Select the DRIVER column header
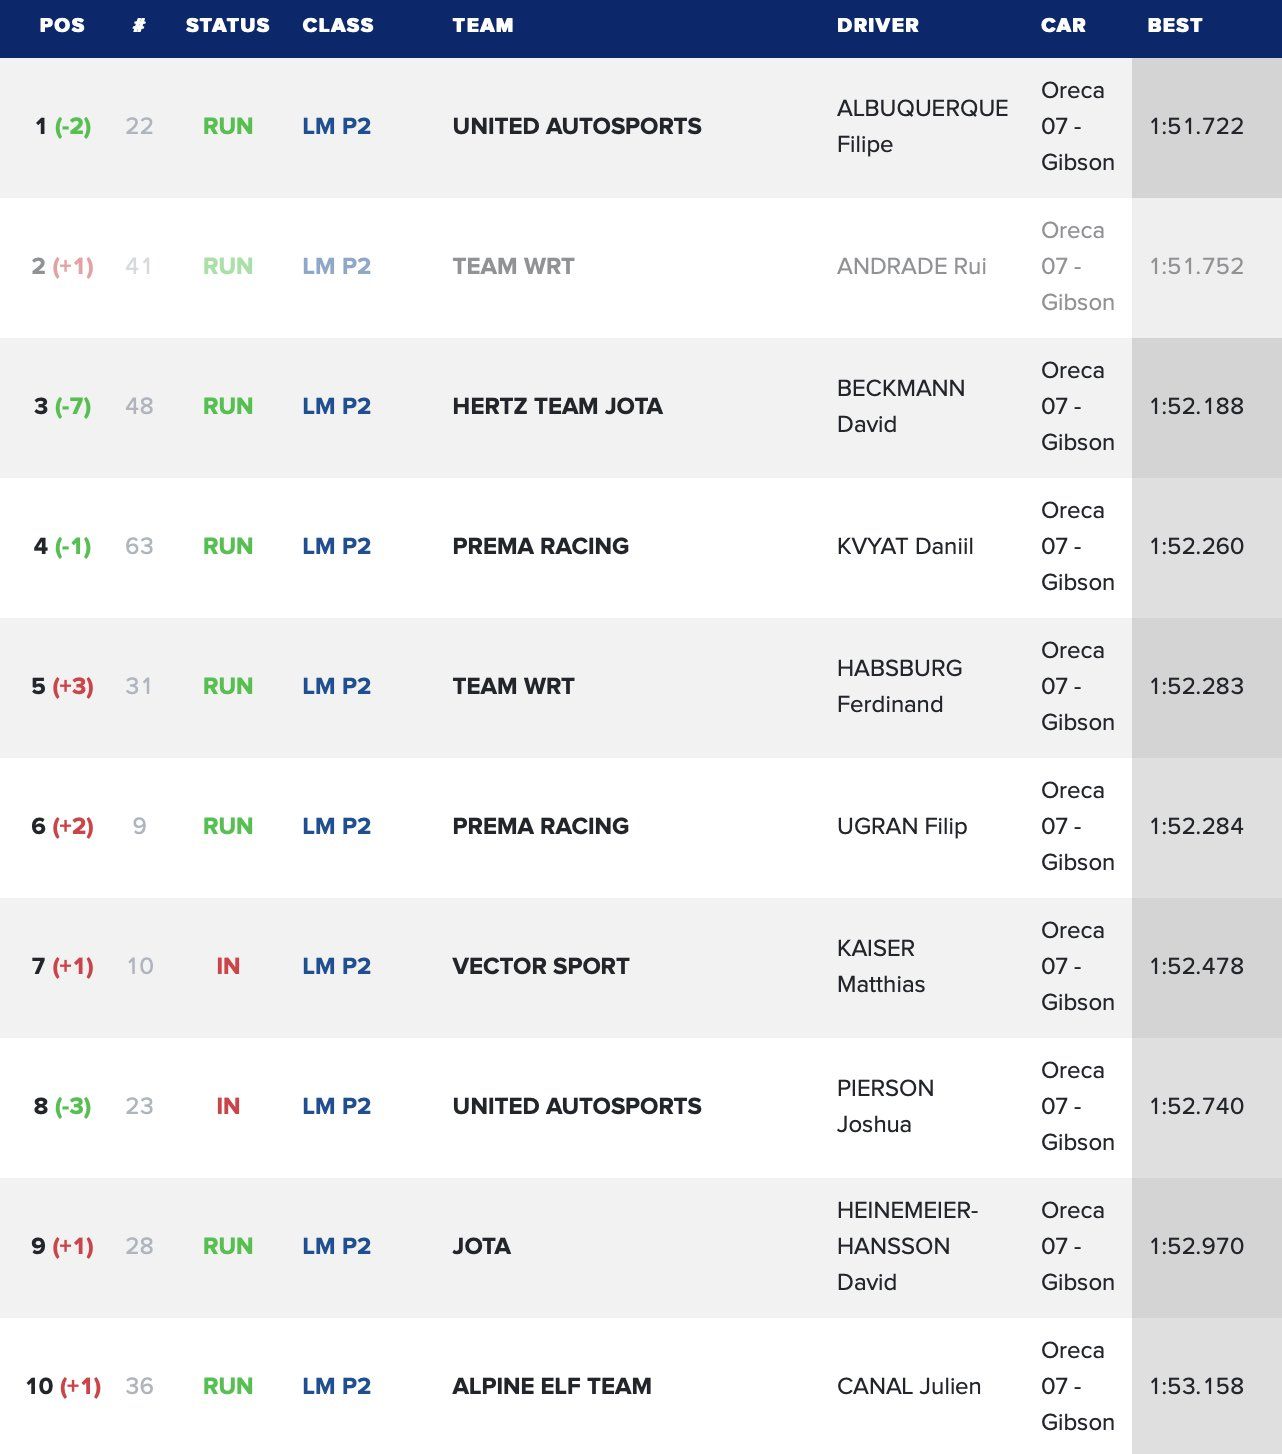This screenshot has width=1282, height=1454. (x=877, y=25)
